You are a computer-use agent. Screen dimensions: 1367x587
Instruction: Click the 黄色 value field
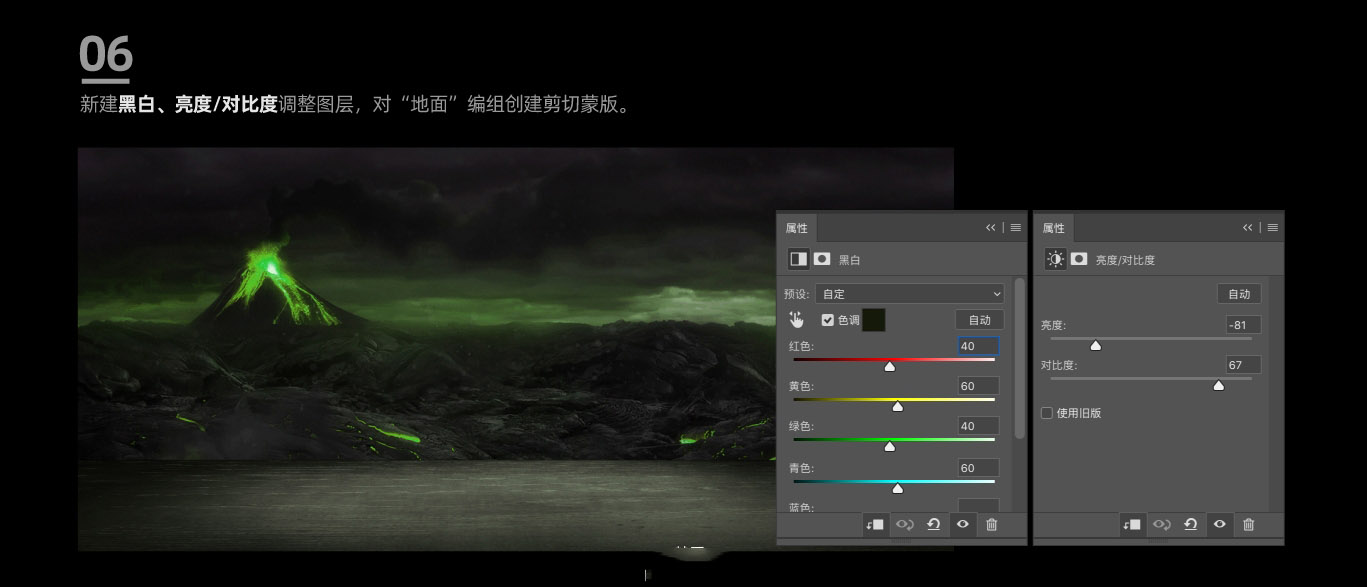pyautogui.click(x=978, y=386)
